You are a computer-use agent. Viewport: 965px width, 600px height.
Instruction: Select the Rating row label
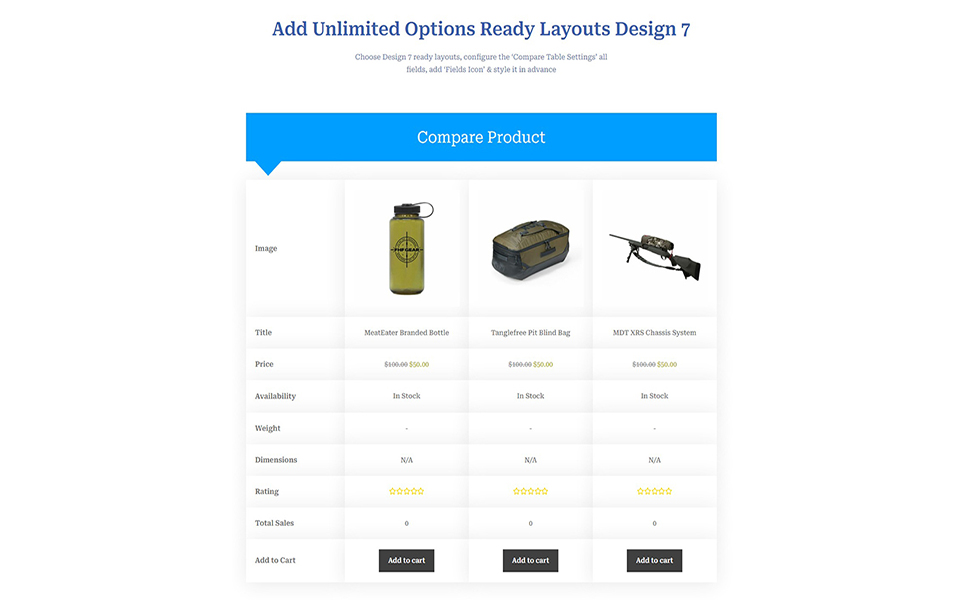(267, 492)
